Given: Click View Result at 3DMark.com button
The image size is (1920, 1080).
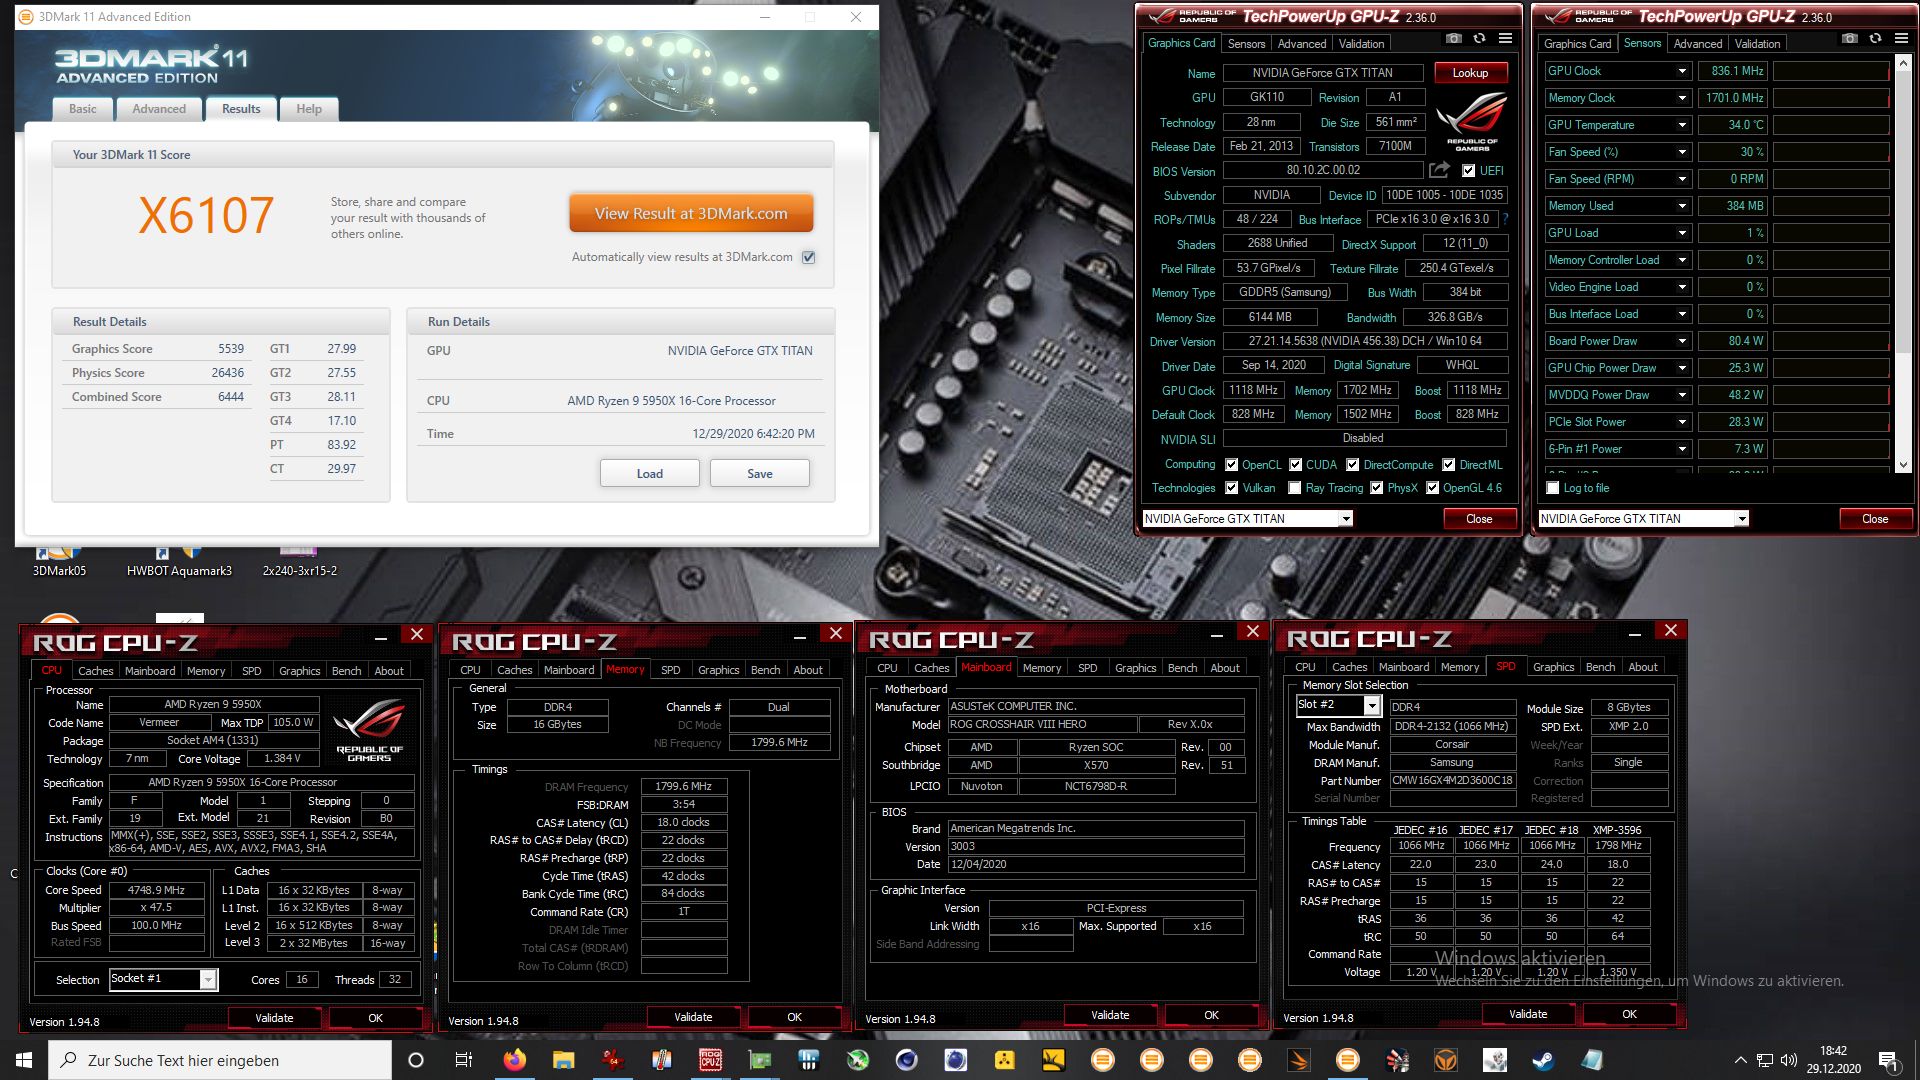Looking at the screenshot, I should coord(691,214).
